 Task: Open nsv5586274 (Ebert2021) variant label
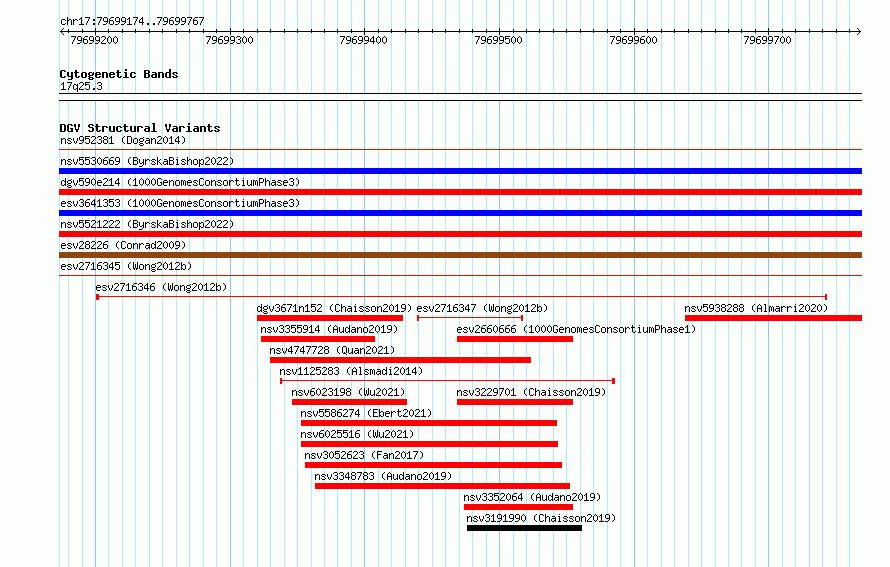[x=366, y=413]
